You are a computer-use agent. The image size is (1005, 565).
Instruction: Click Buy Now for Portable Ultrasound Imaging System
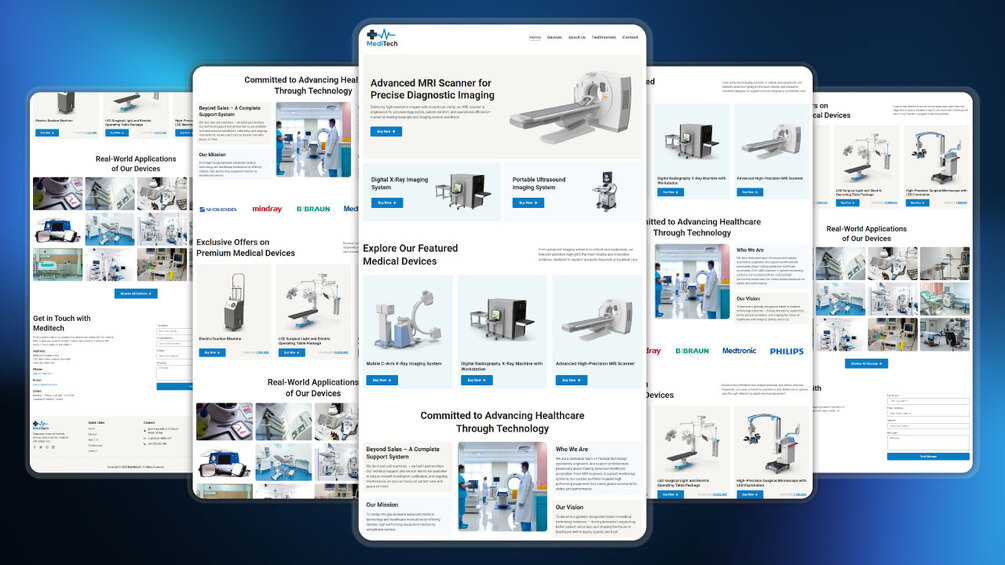point(528,202)
